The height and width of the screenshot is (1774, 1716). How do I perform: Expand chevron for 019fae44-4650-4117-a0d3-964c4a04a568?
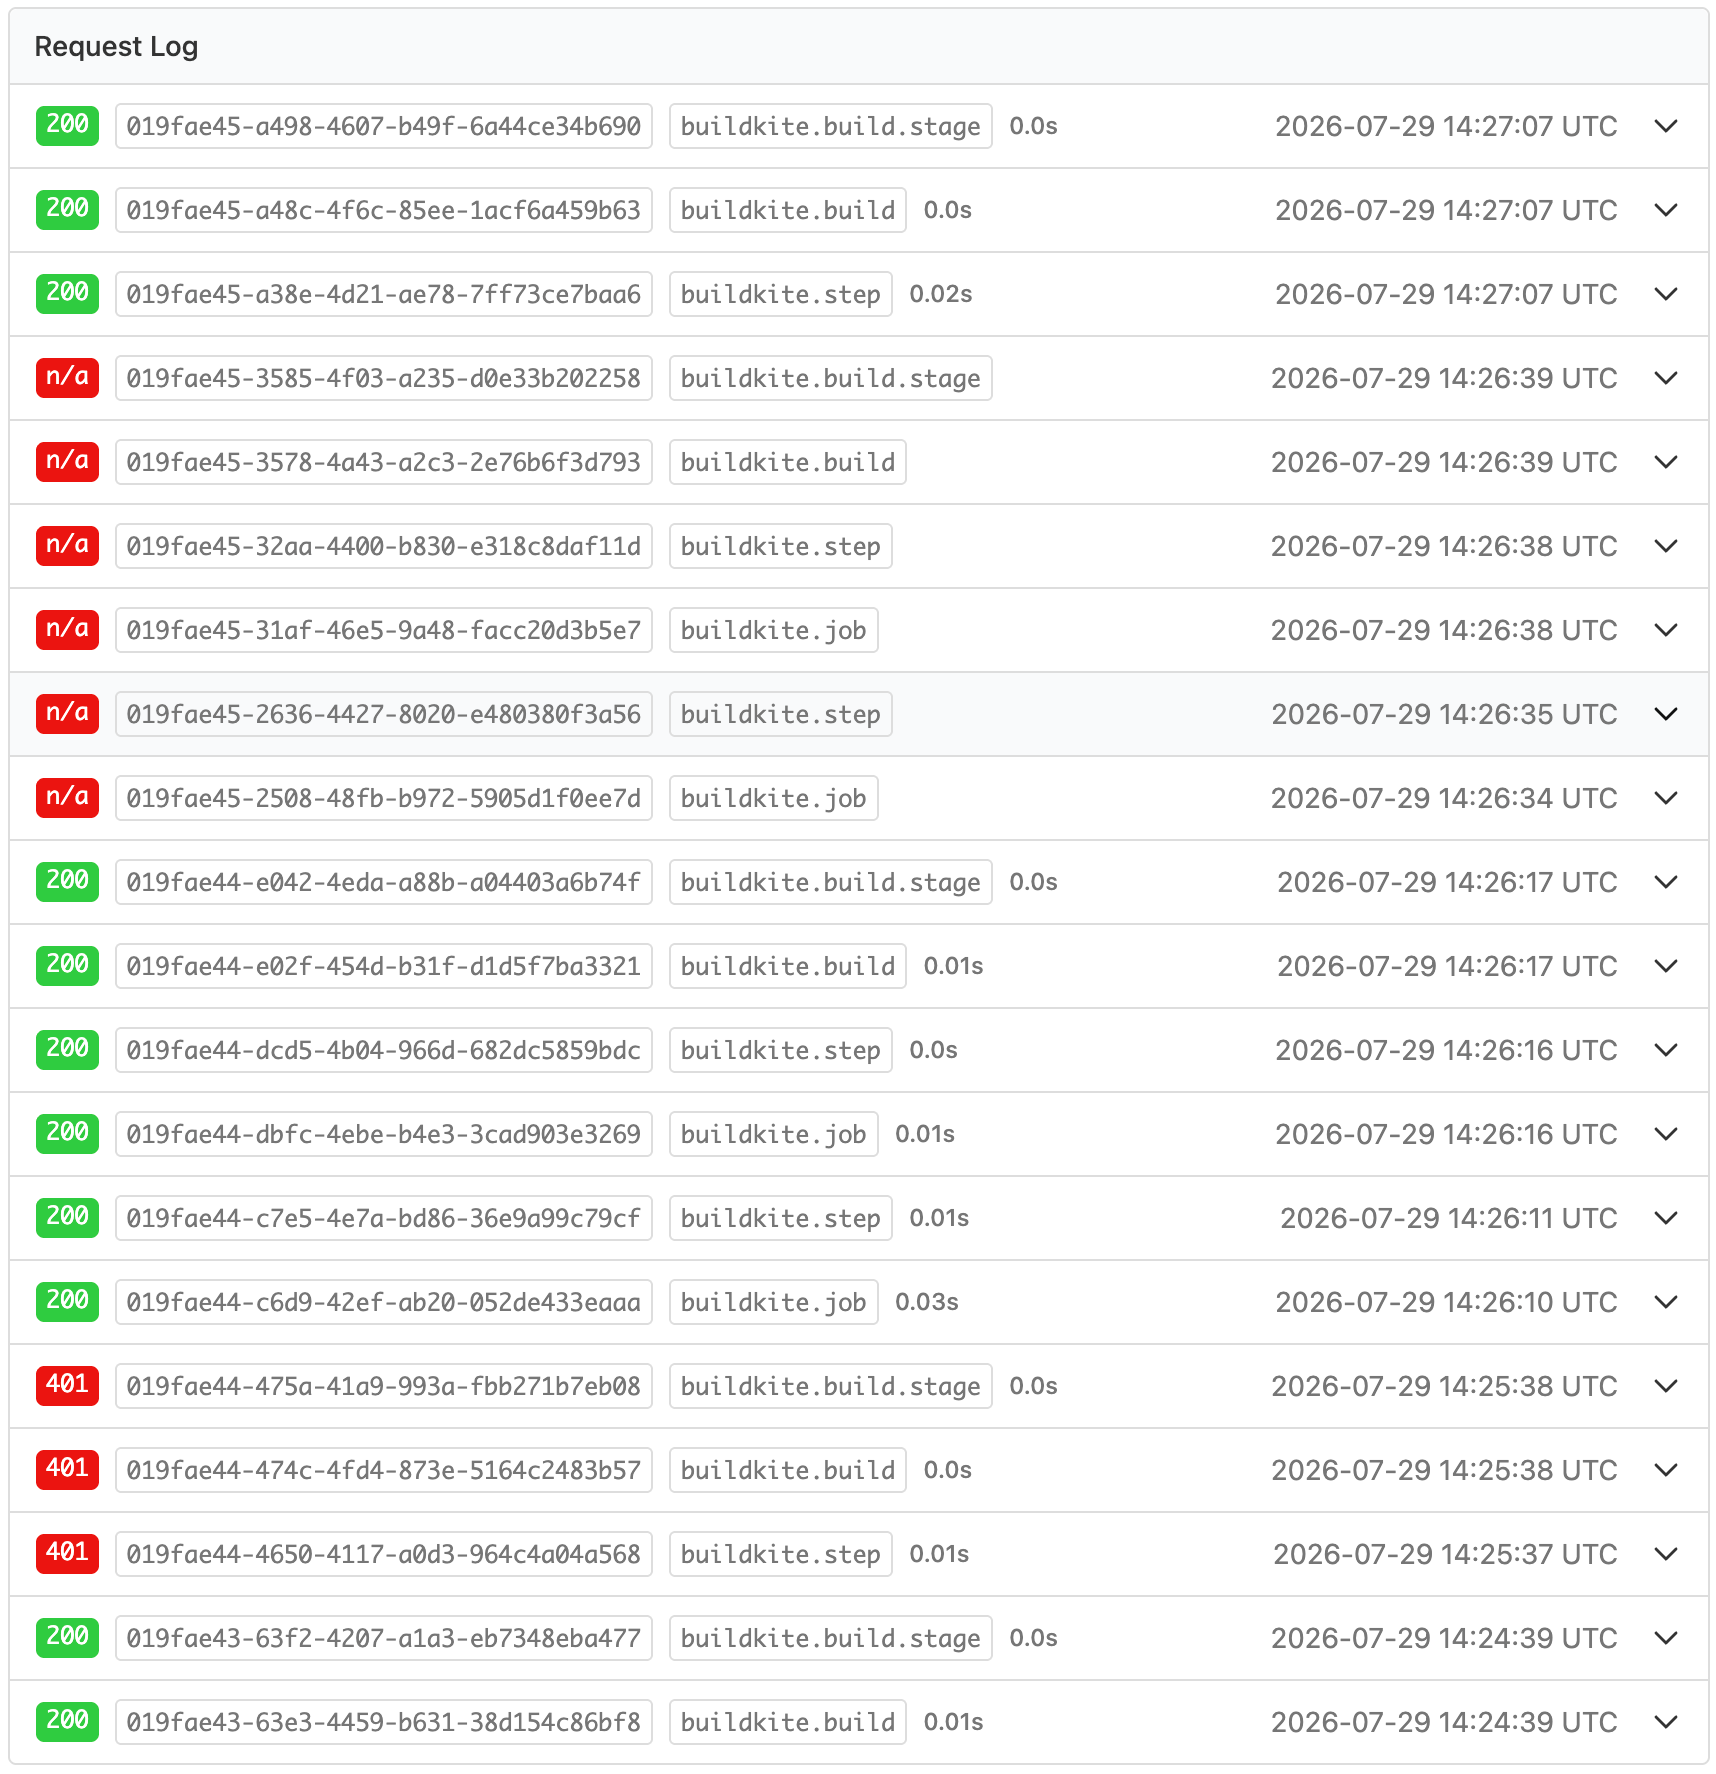[1665, 1554]
